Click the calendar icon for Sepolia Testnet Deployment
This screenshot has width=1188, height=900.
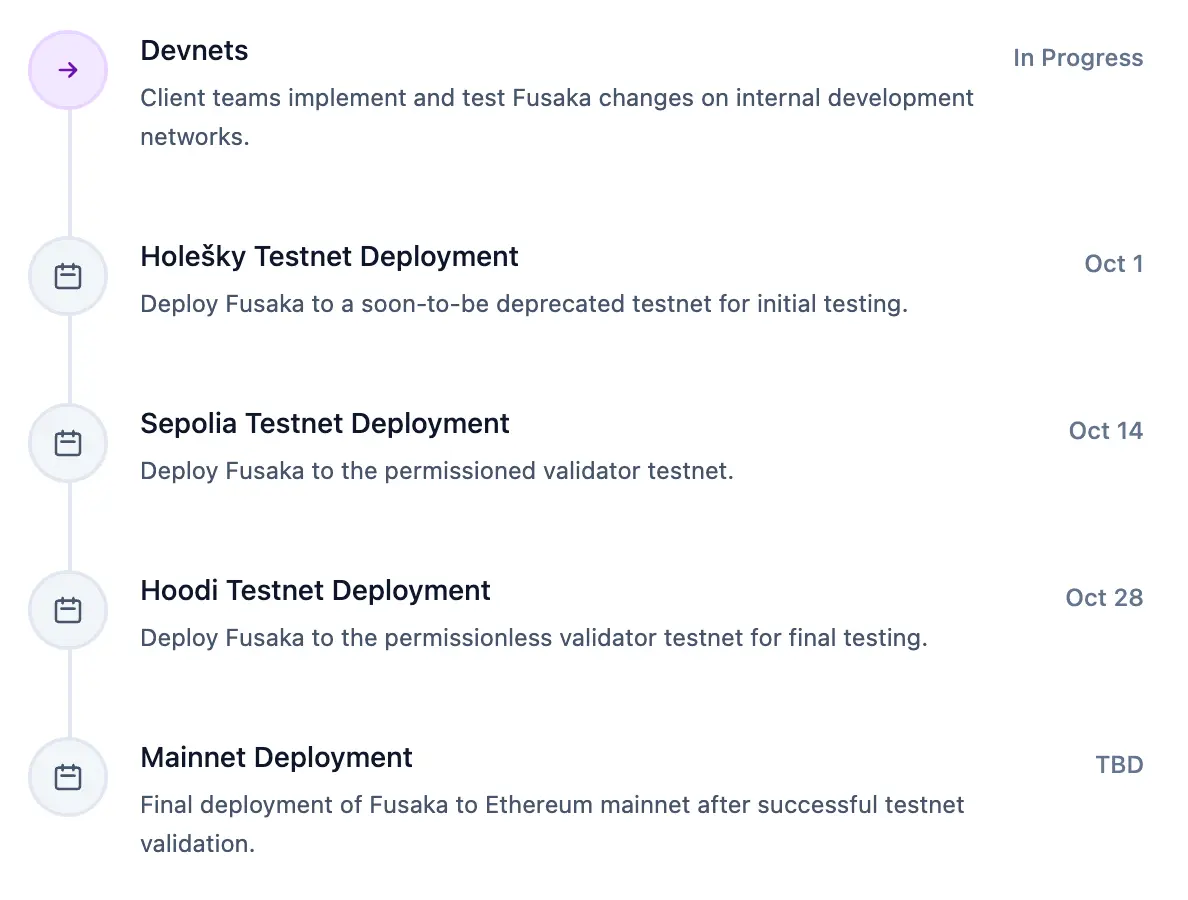68,443
